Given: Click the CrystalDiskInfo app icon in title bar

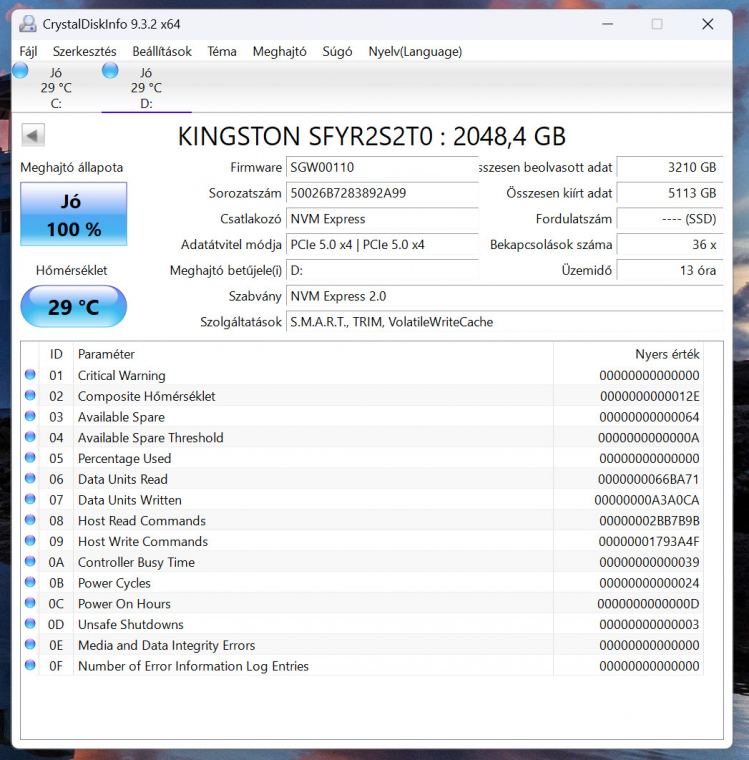Looking at the screenshot, I should (x=28, y=24).
